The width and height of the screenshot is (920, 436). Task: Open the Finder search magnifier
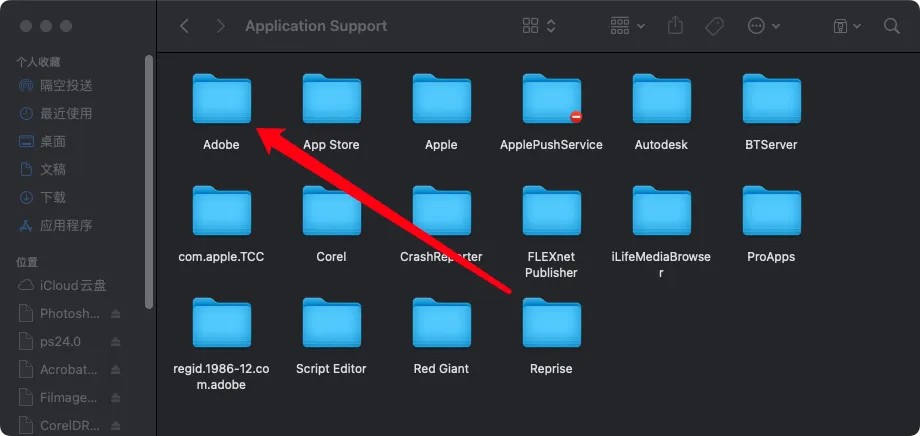[892, 26]
